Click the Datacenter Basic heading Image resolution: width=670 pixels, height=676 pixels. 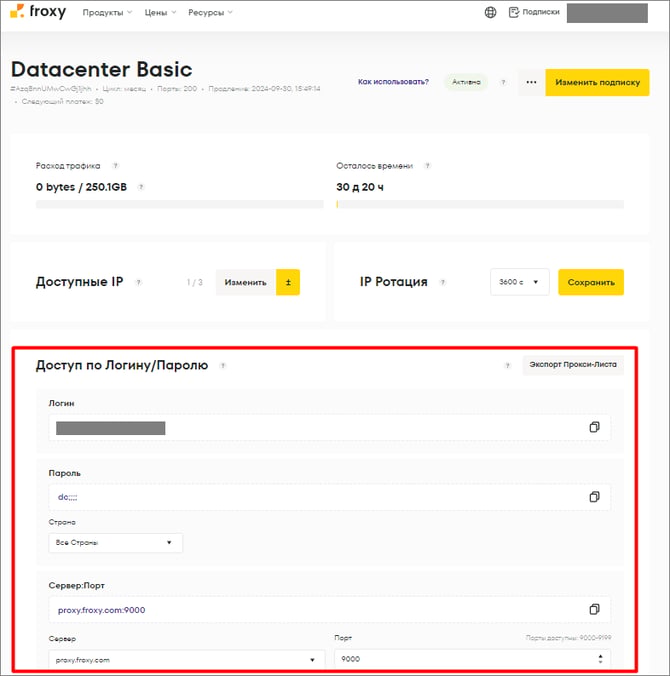[101, 69]
